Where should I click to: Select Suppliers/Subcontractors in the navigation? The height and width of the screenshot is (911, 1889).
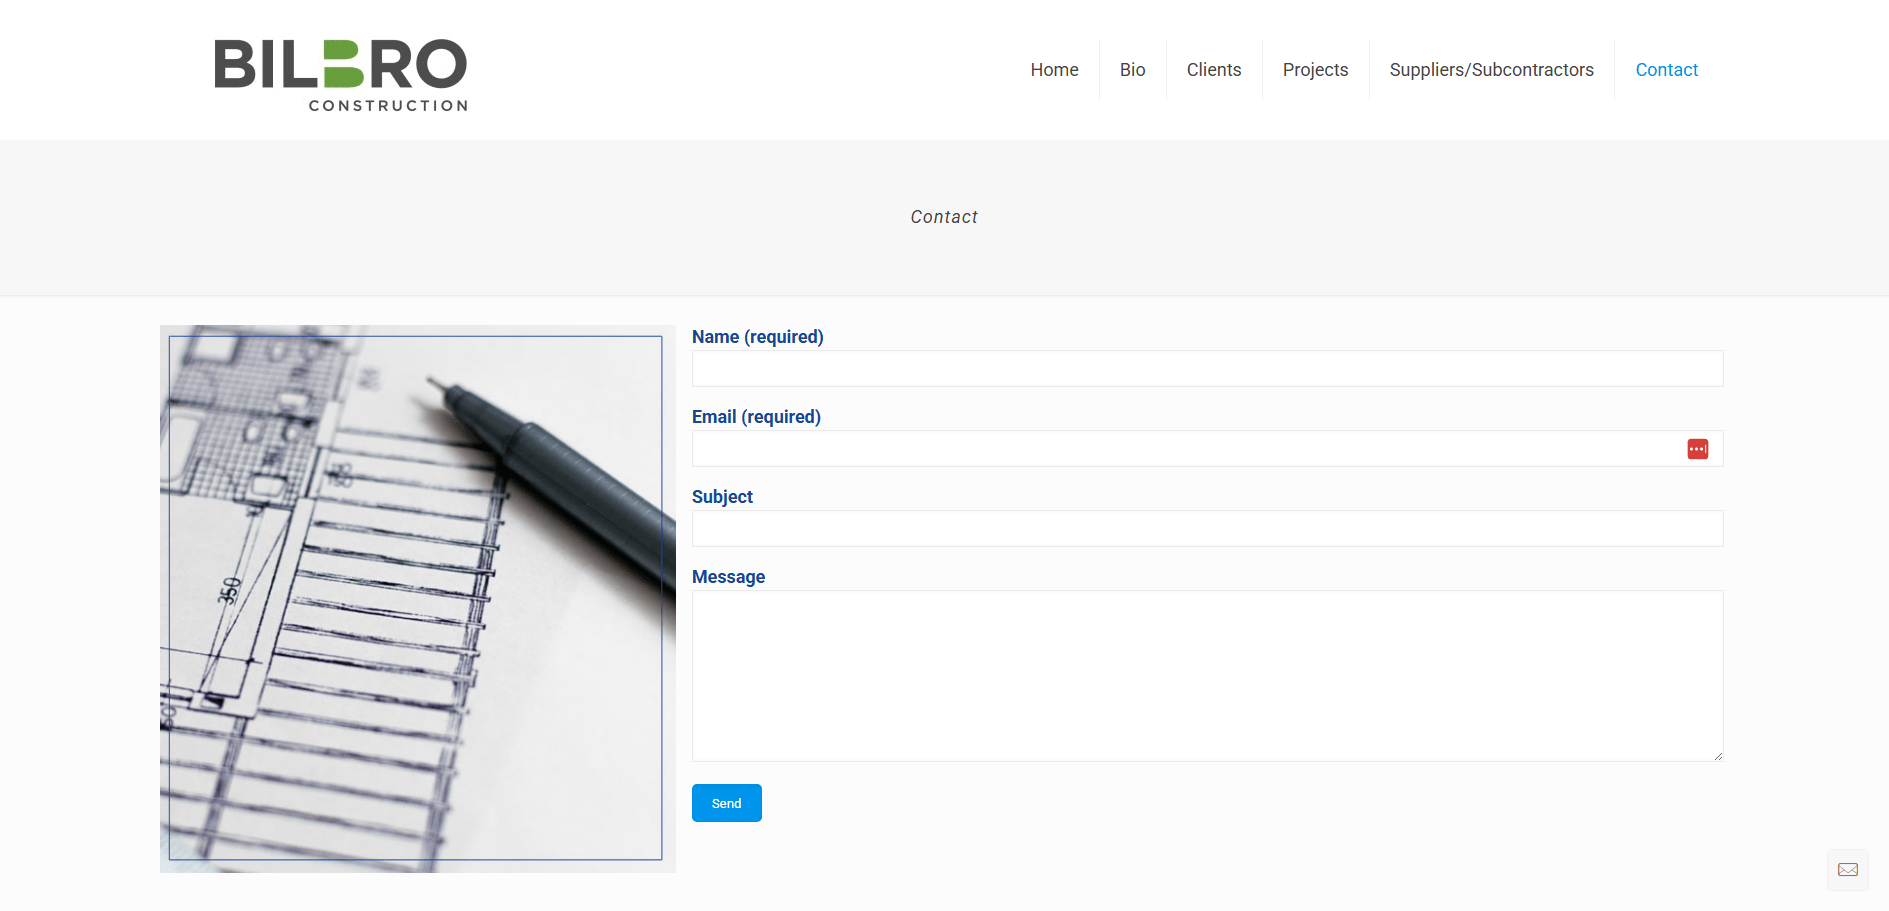click(x=1491, y=70)
